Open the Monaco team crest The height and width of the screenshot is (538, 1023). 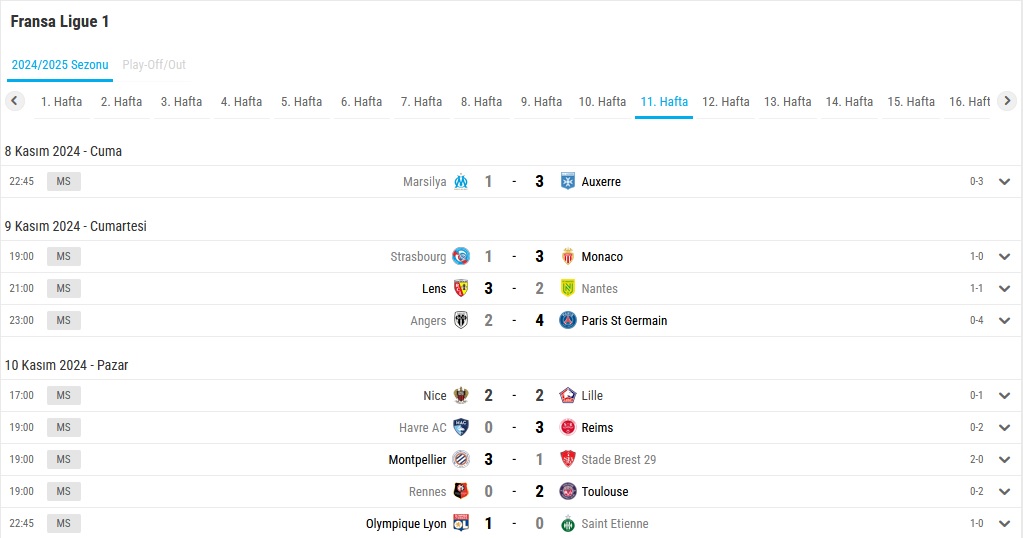point(568,256)
